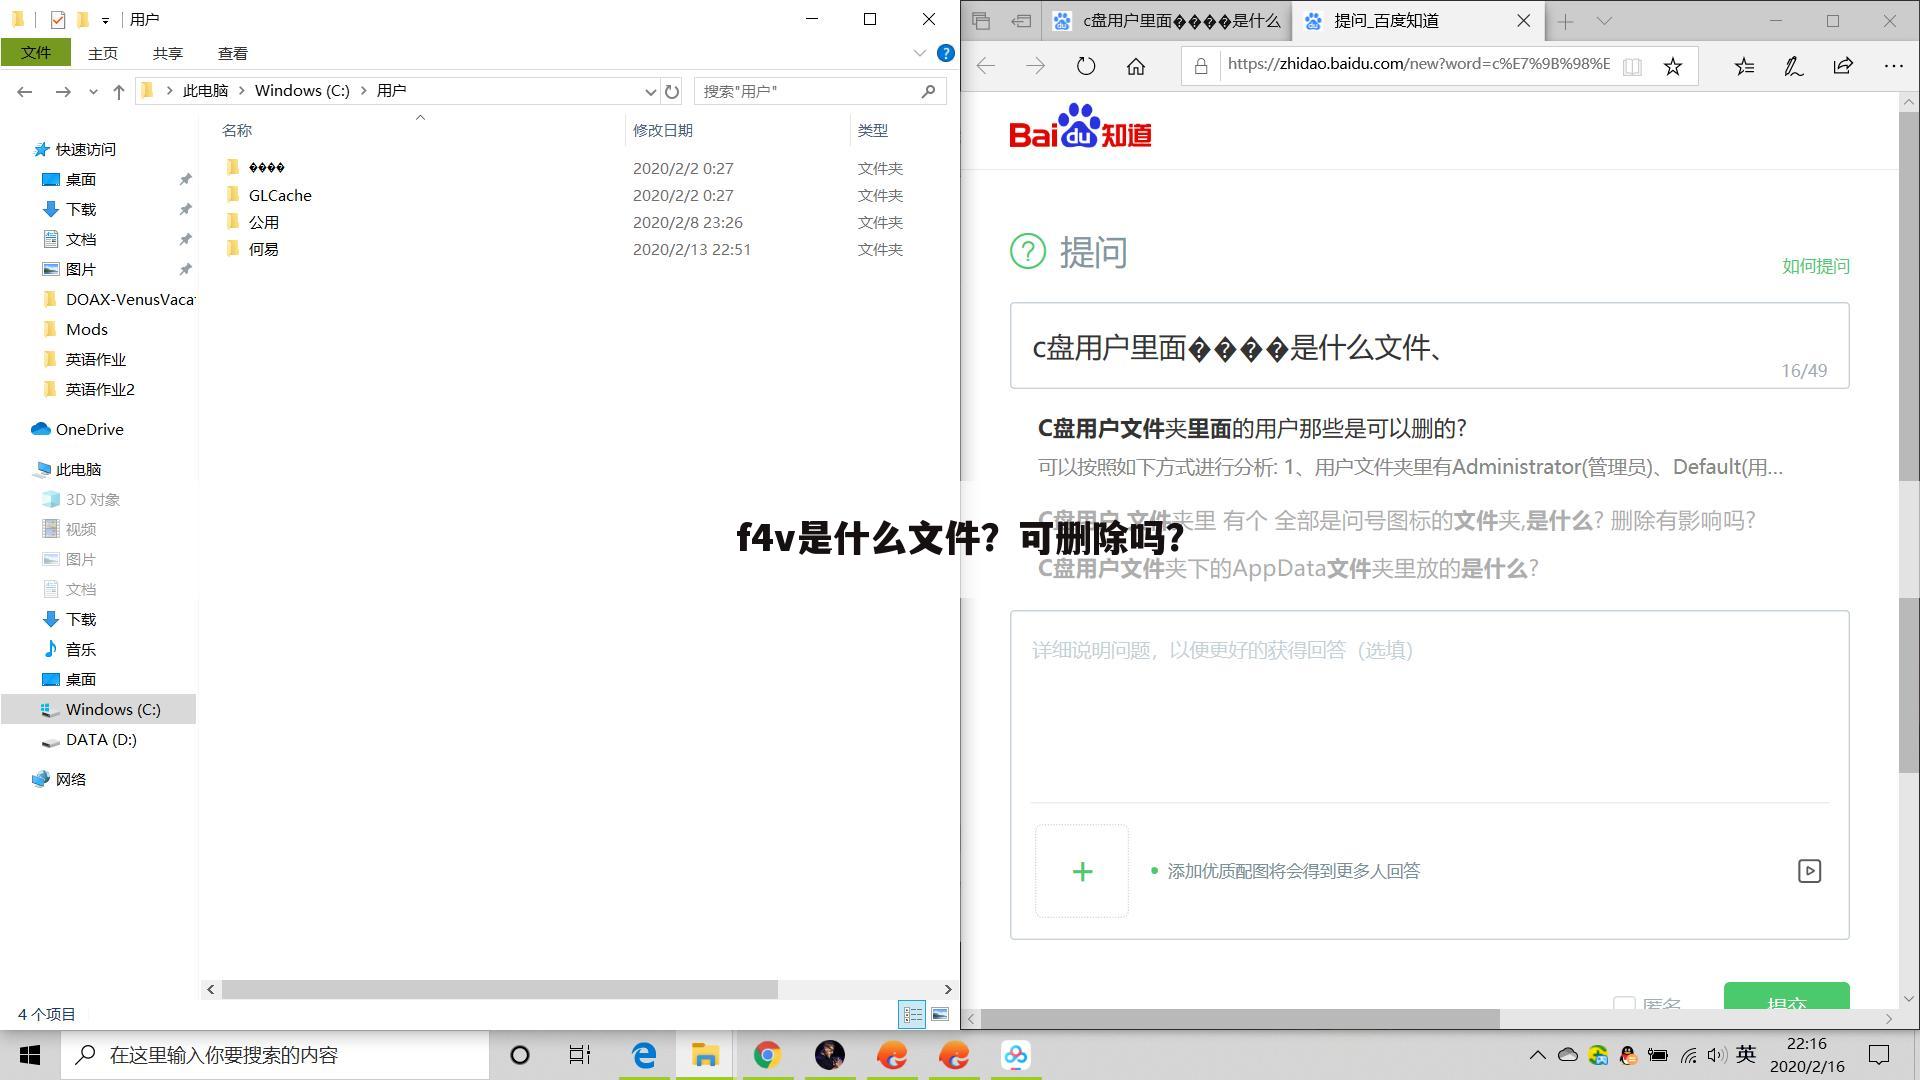Open suggestion about AppData文件夹

coord(1288,568)
